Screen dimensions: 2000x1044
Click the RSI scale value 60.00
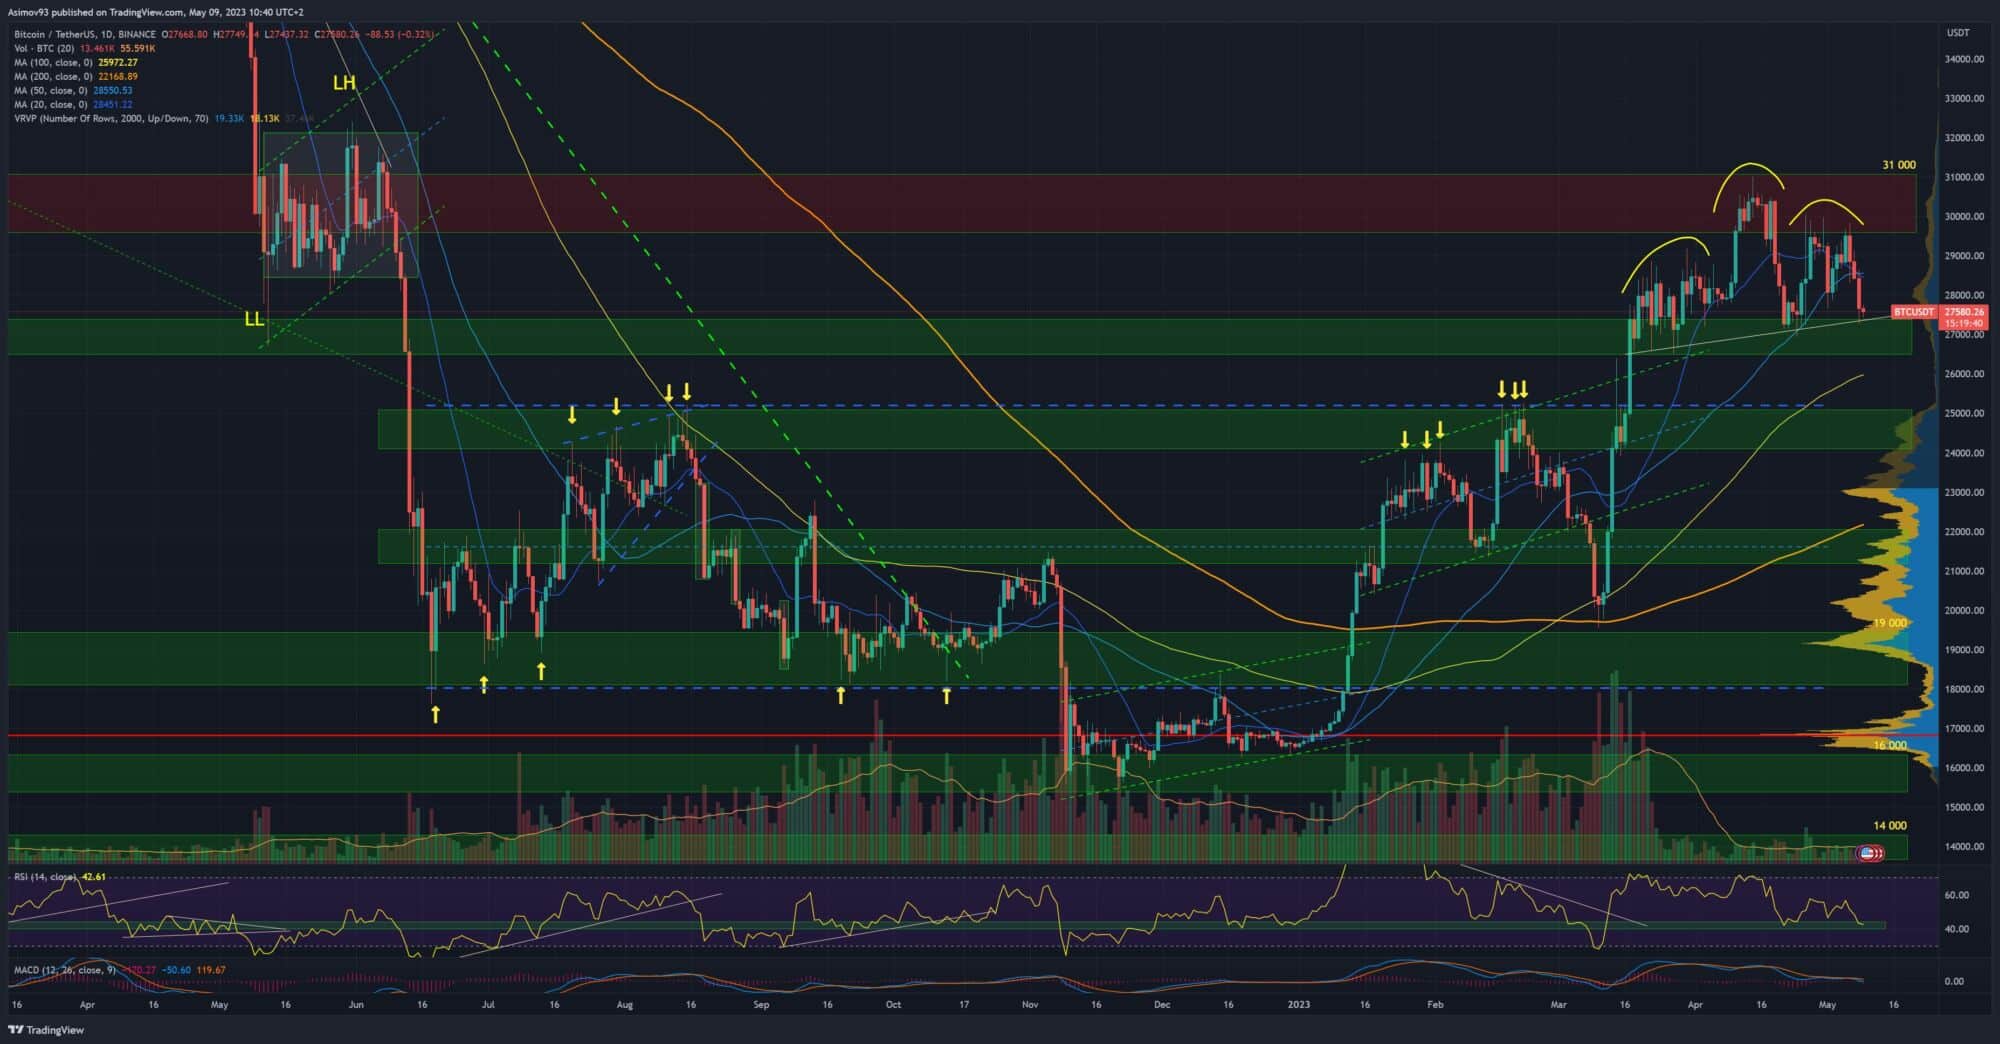pos(1957,896)
